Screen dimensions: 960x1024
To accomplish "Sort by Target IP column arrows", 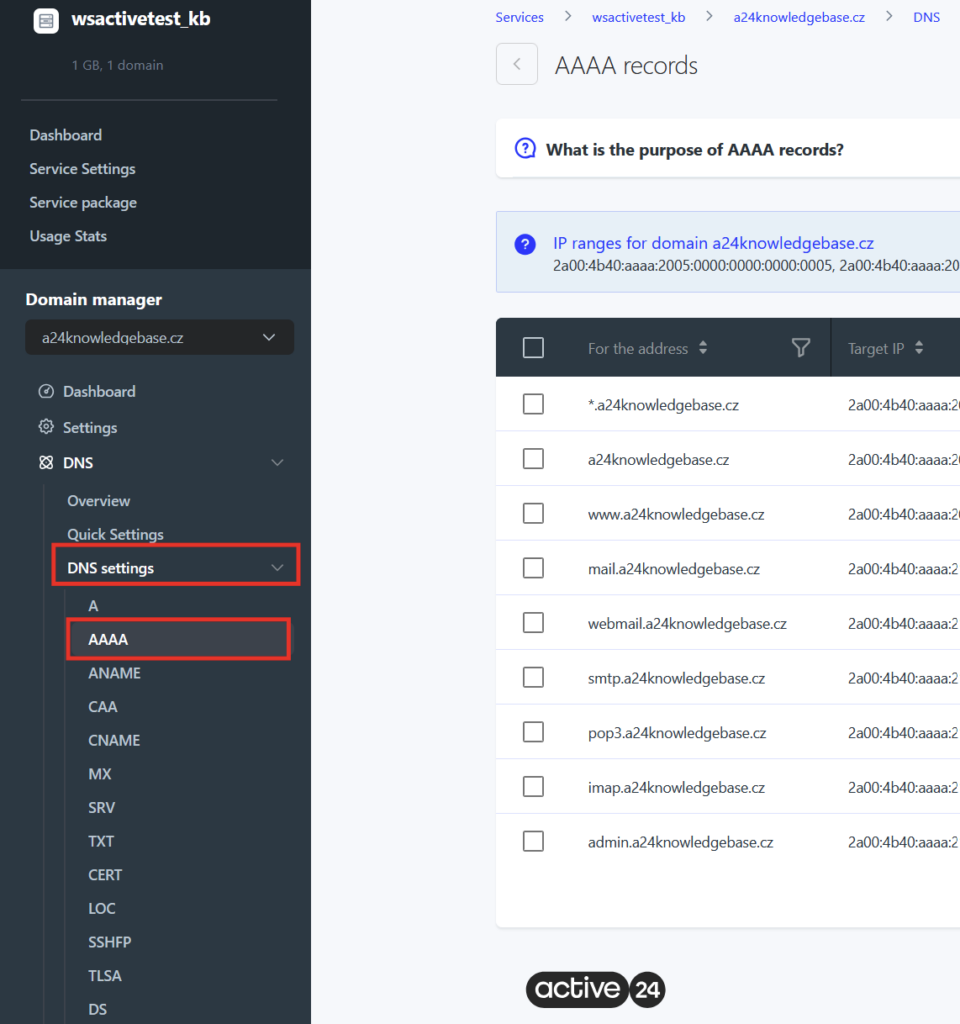I will (919, 347).
